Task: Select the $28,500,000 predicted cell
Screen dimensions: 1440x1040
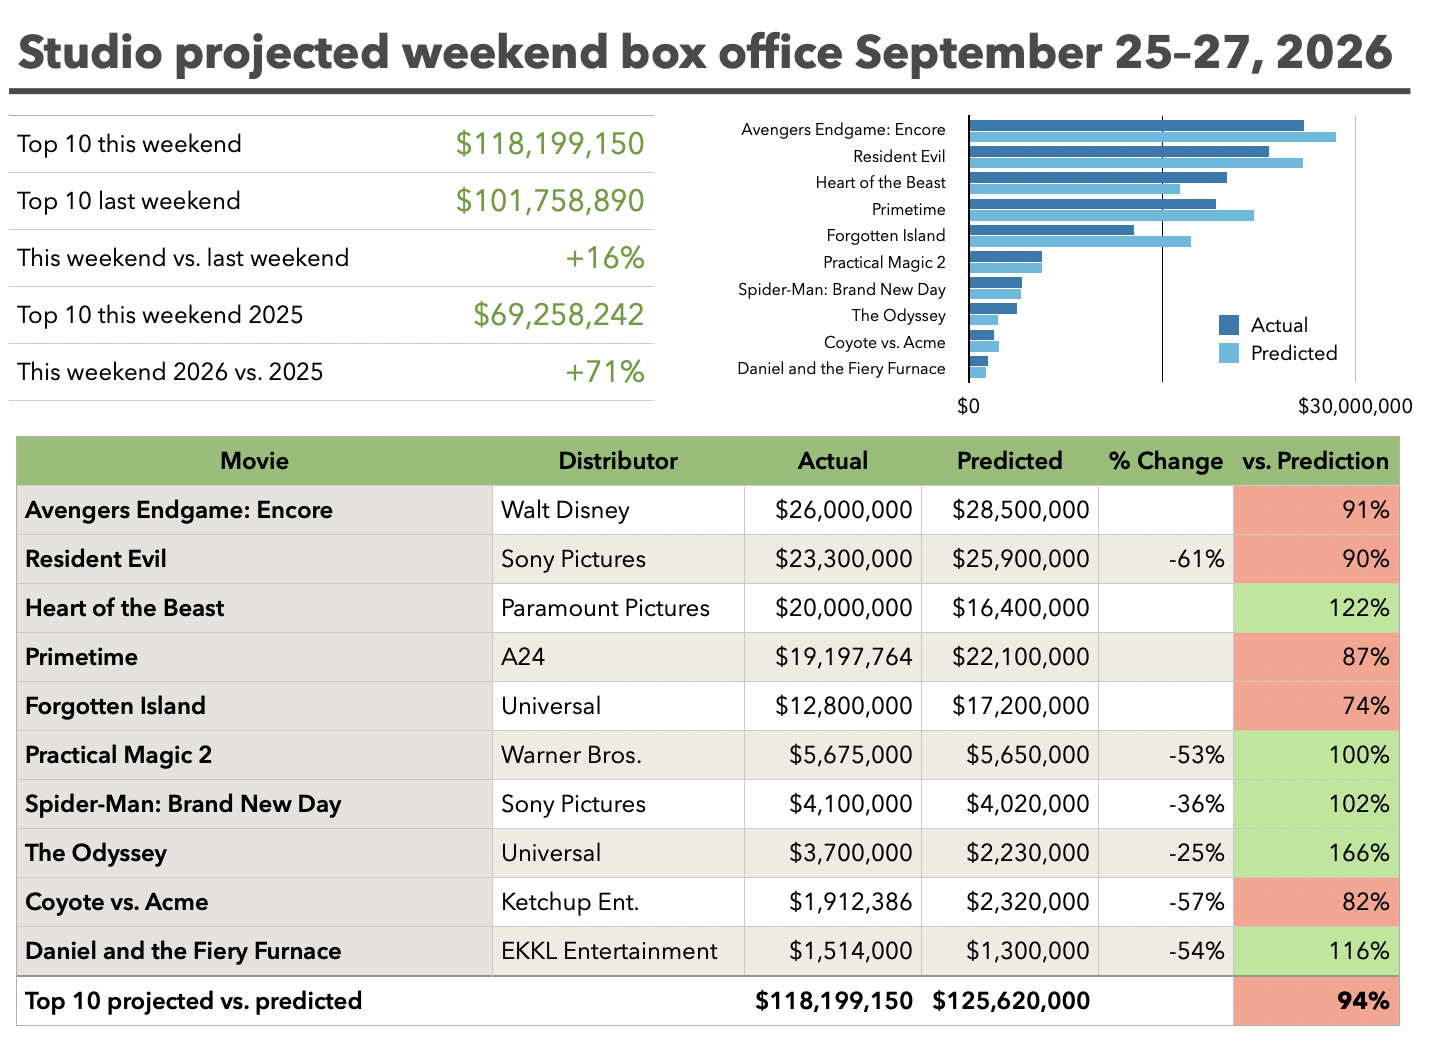Action: tap(1010, 510)
